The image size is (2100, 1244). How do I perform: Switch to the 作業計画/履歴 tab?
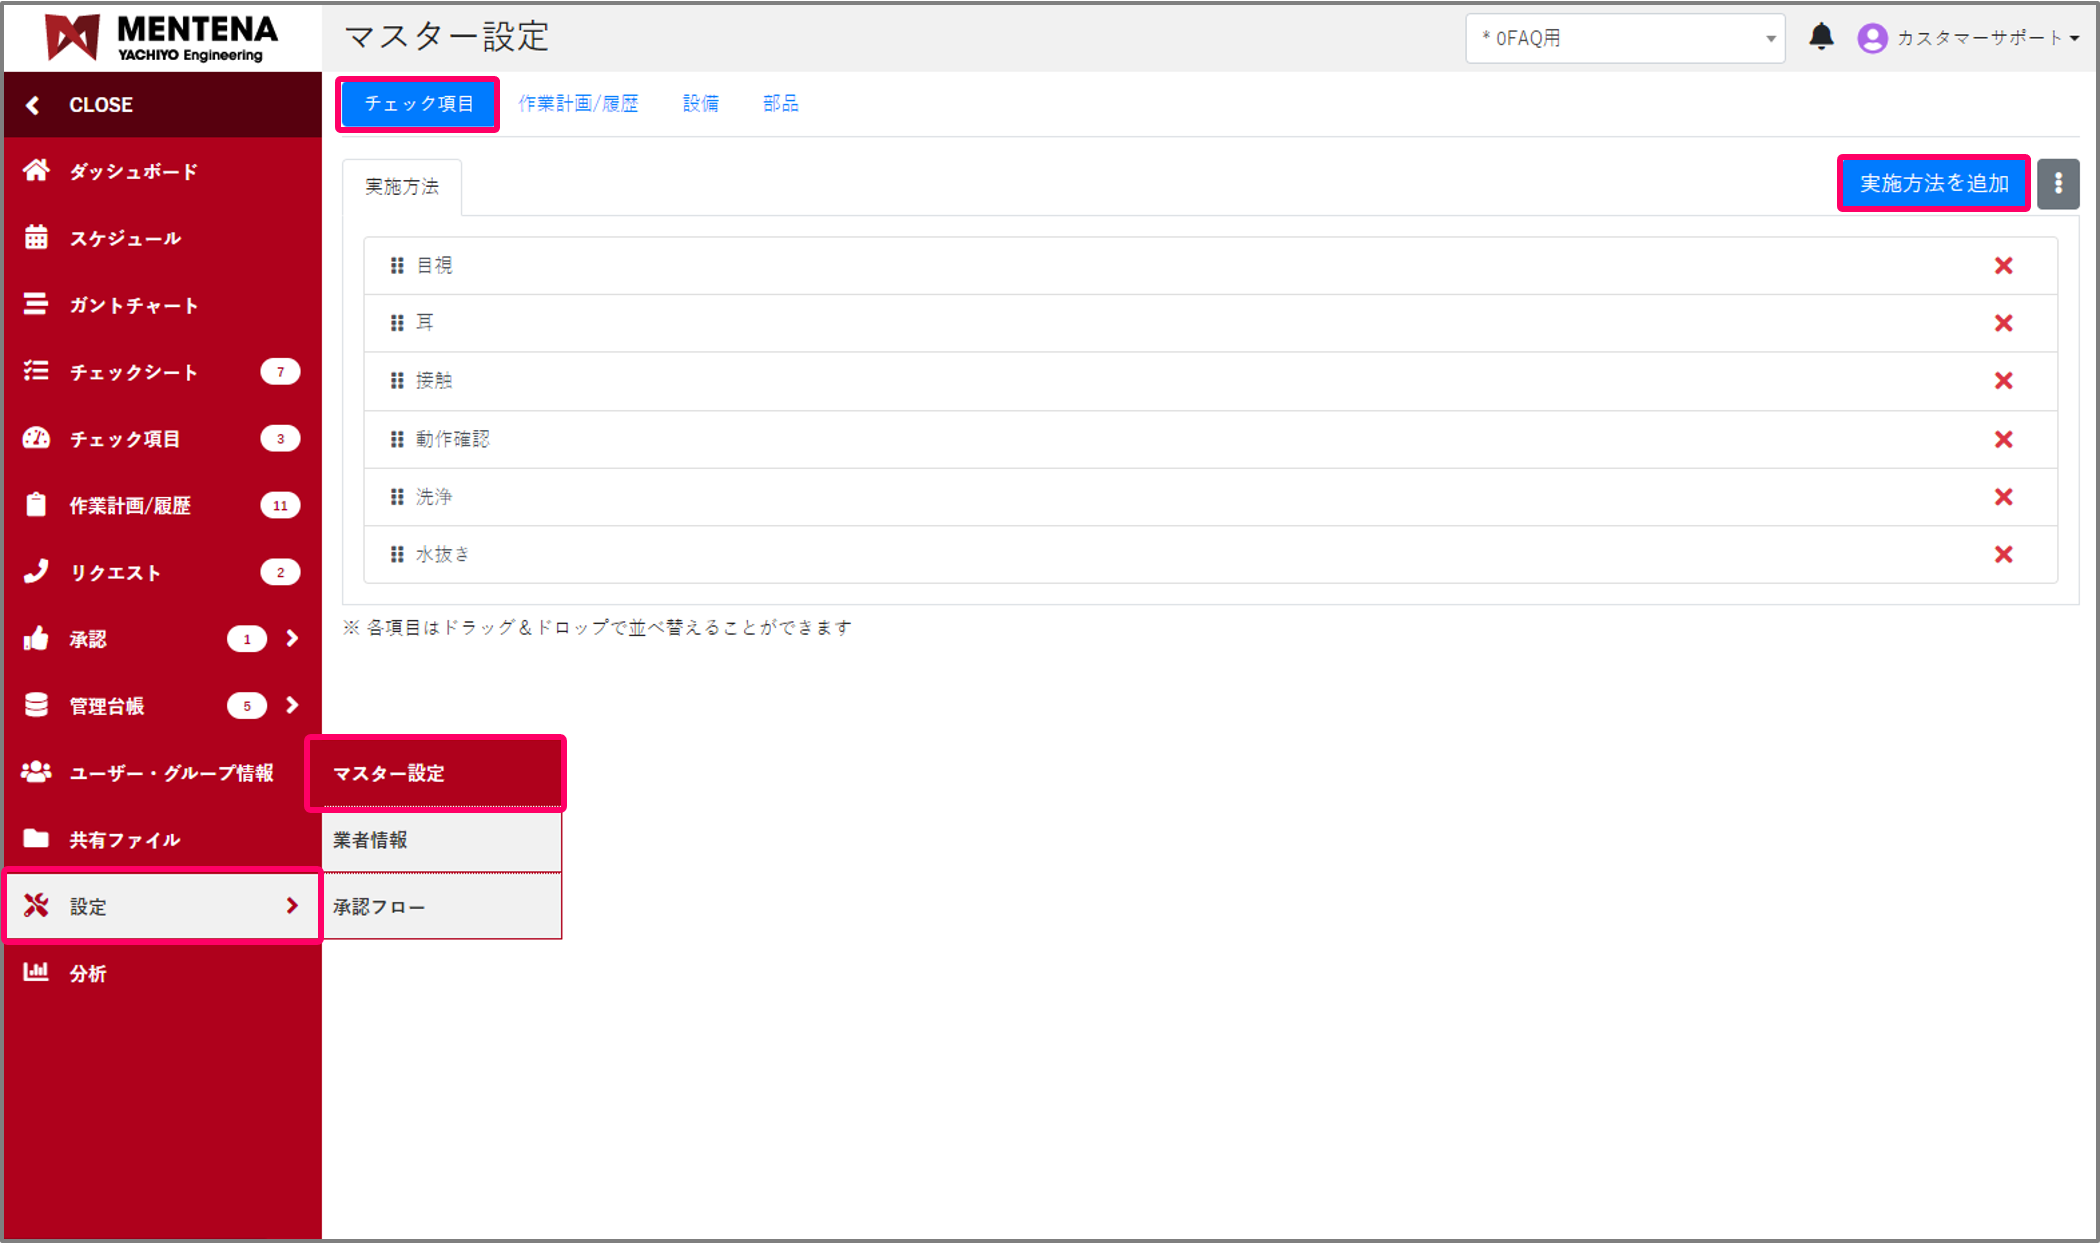pyautogui.click(x=578, y=104)
